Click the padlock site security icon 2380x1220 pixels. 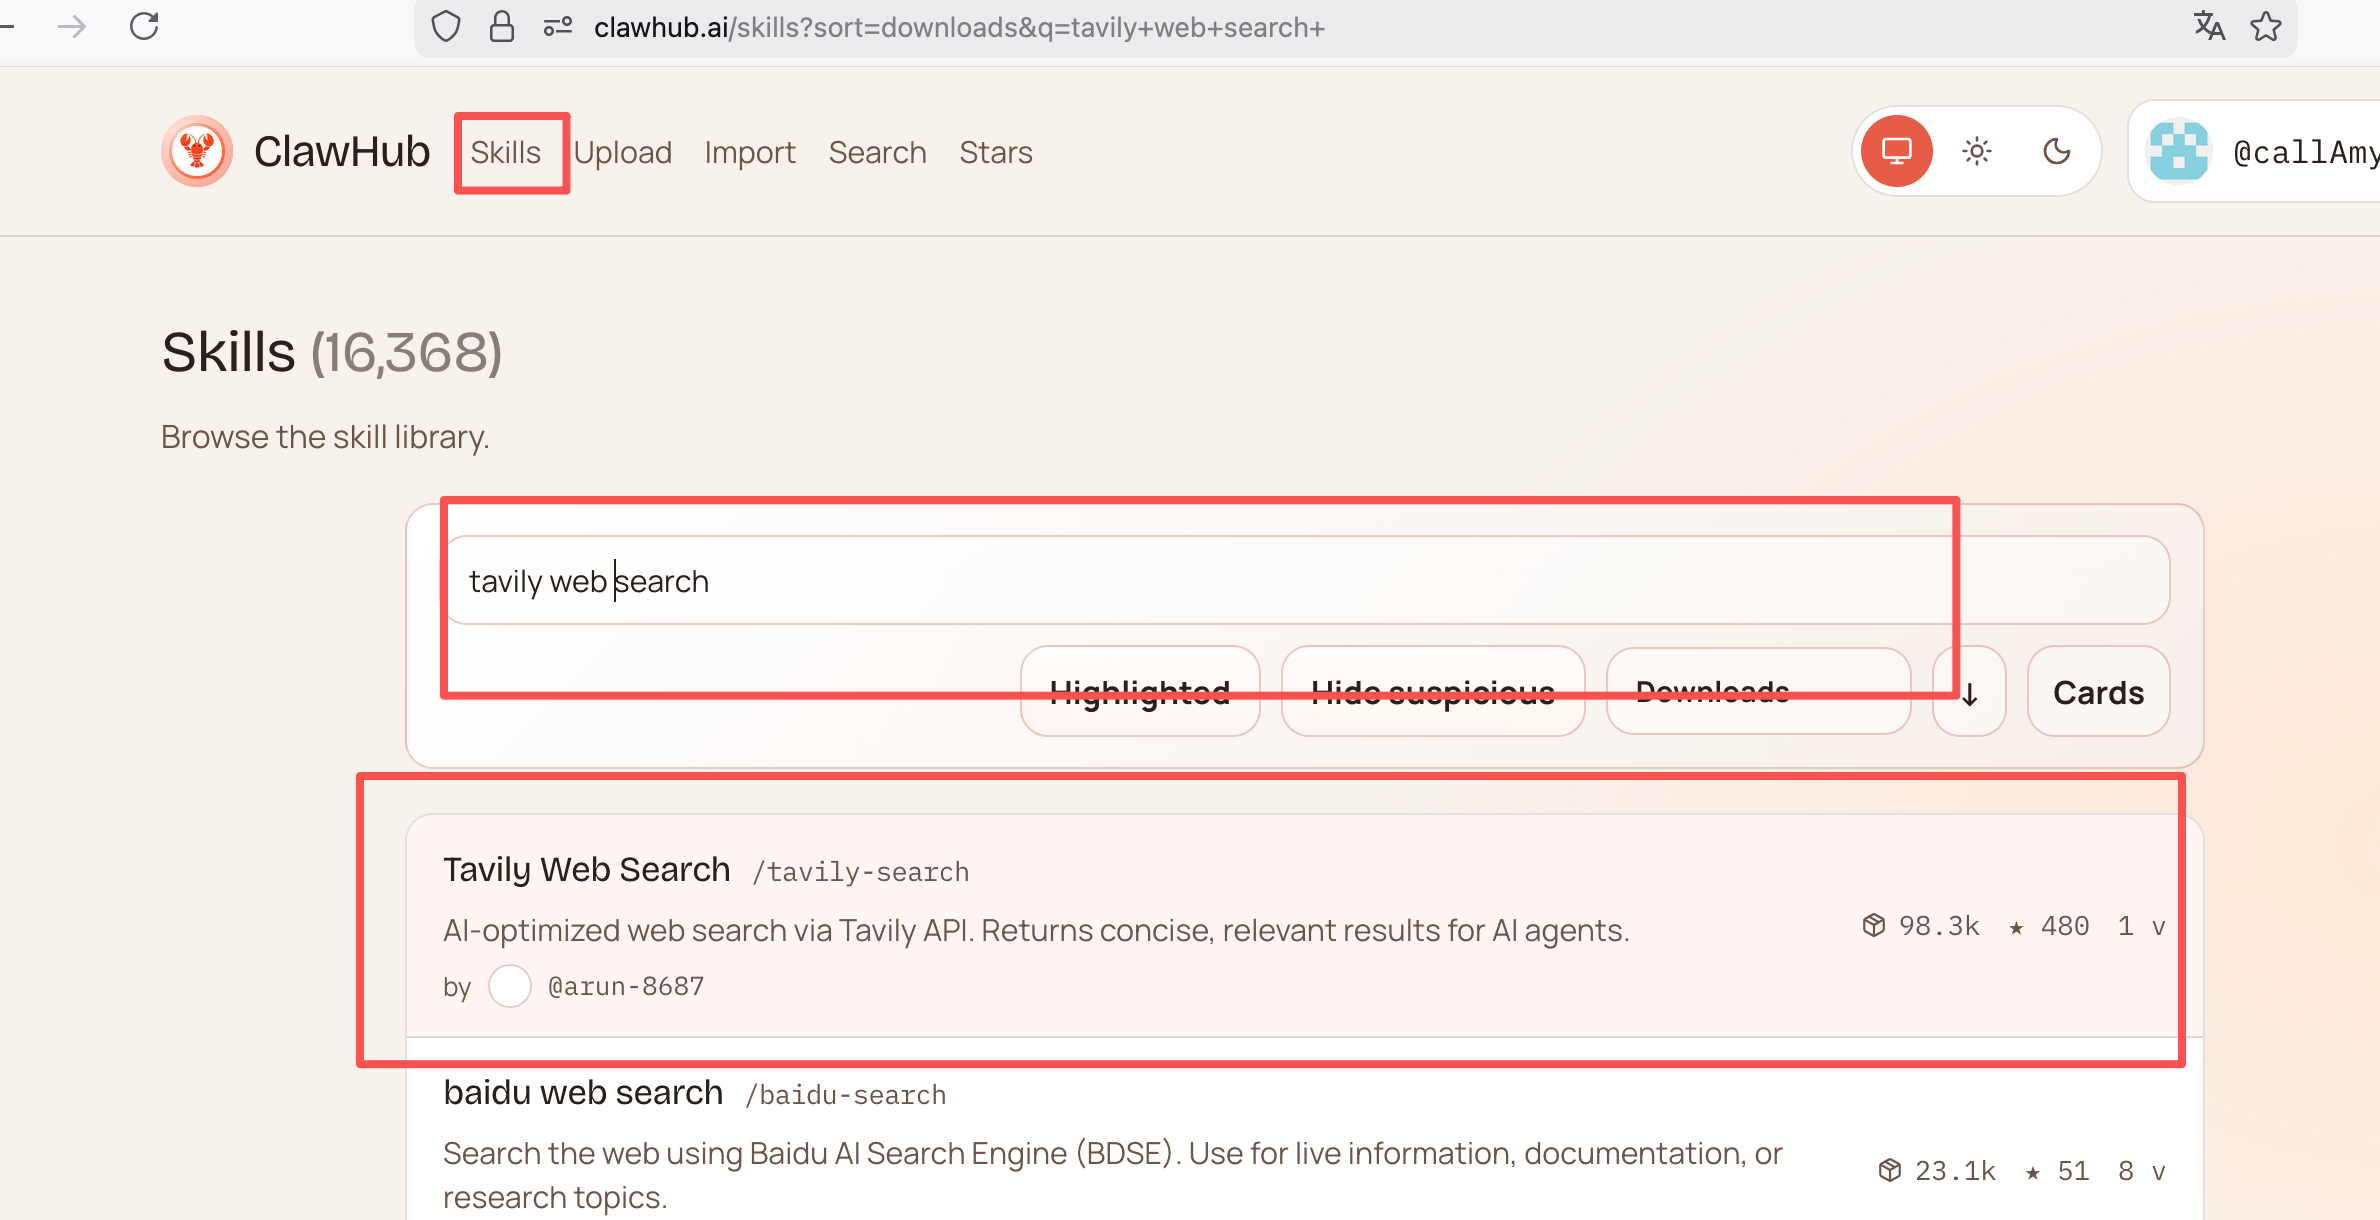click(501, 26)
